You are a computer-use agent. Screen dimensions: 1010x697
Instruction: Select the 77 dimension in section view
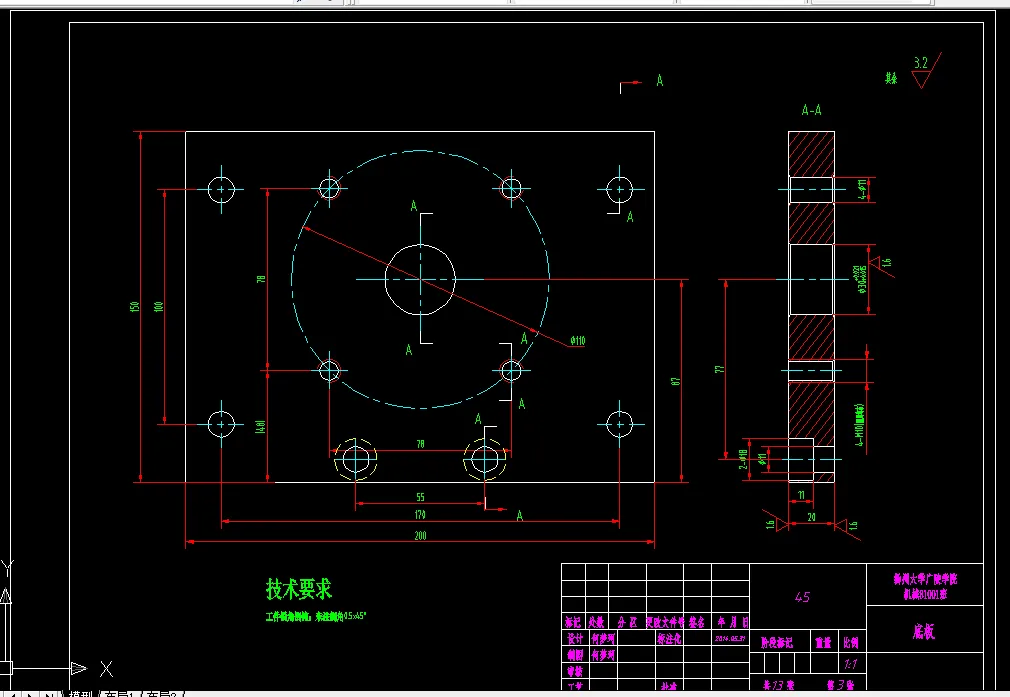click(719, 369)
